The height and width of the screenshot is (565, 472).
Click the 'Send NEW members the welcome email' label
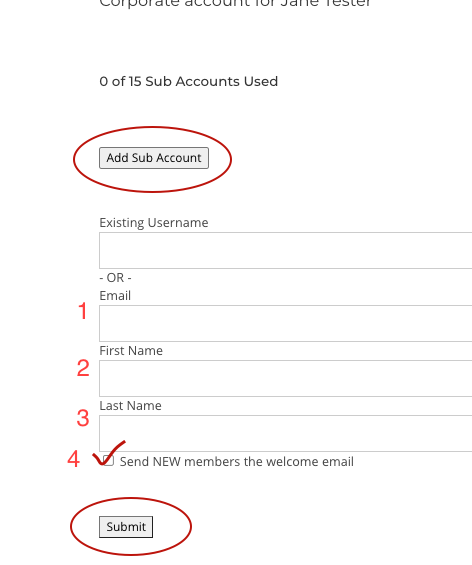tap(237, 462)
